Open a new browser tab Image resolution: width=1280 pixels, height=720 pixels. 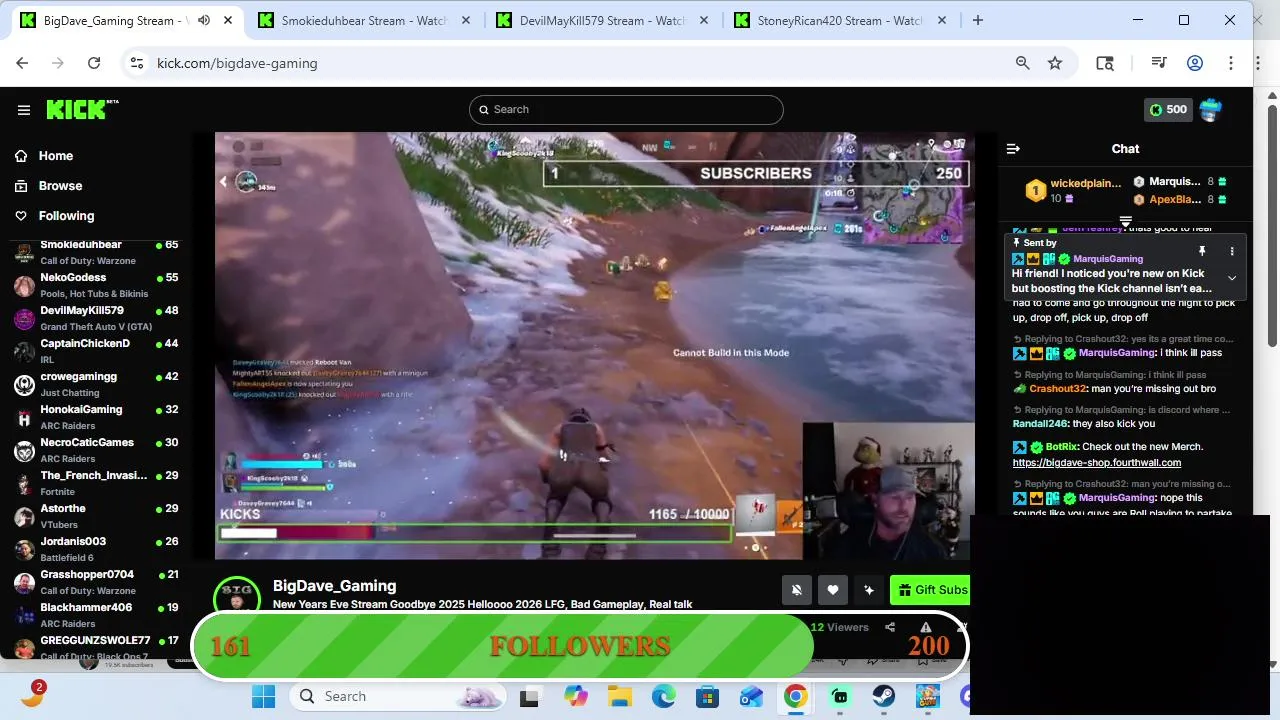click(978, 20)
